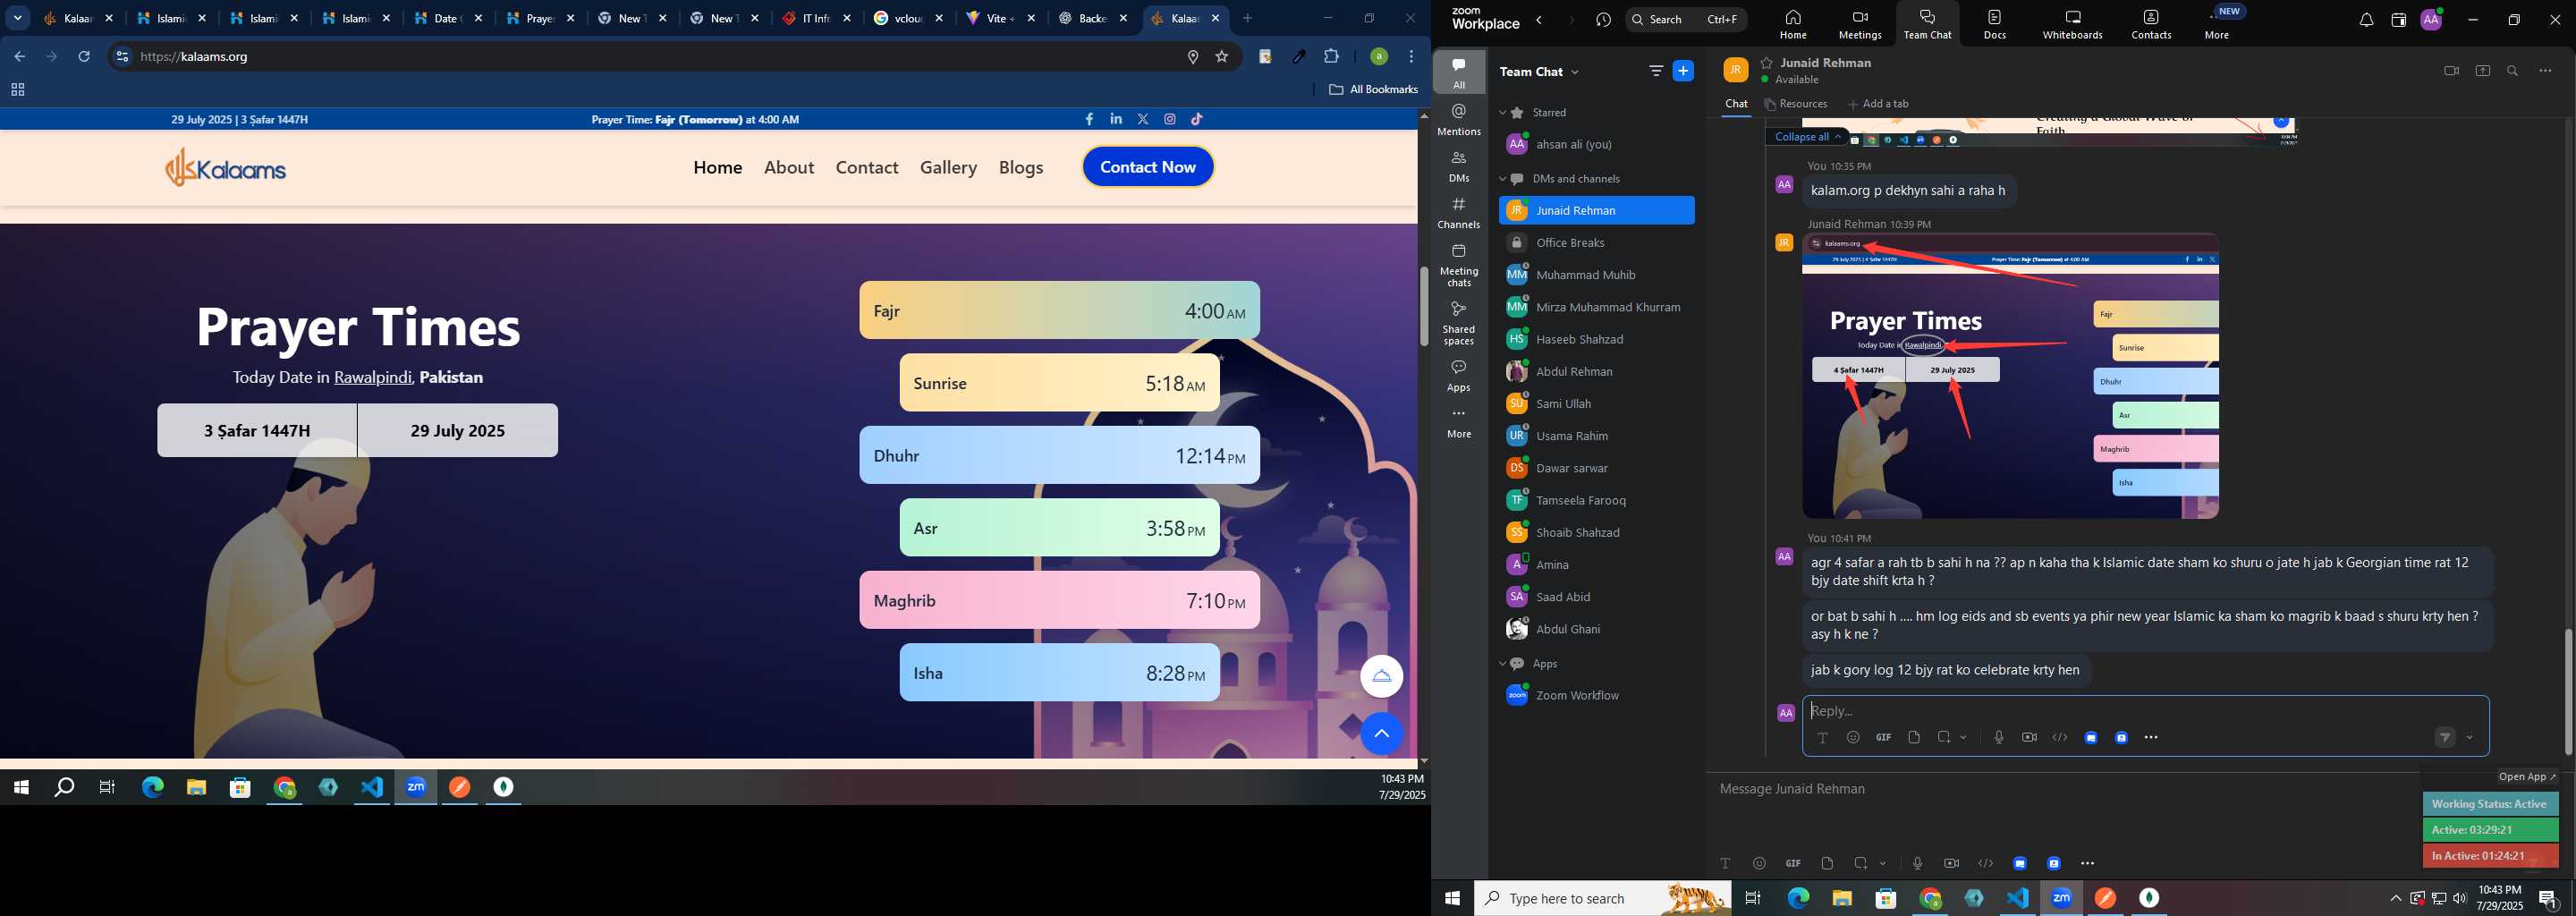The width and height of the screenshot is (2576, 916).
Task: Open Shared spaces in Zoom sidebar
Action: (1459, 323)
